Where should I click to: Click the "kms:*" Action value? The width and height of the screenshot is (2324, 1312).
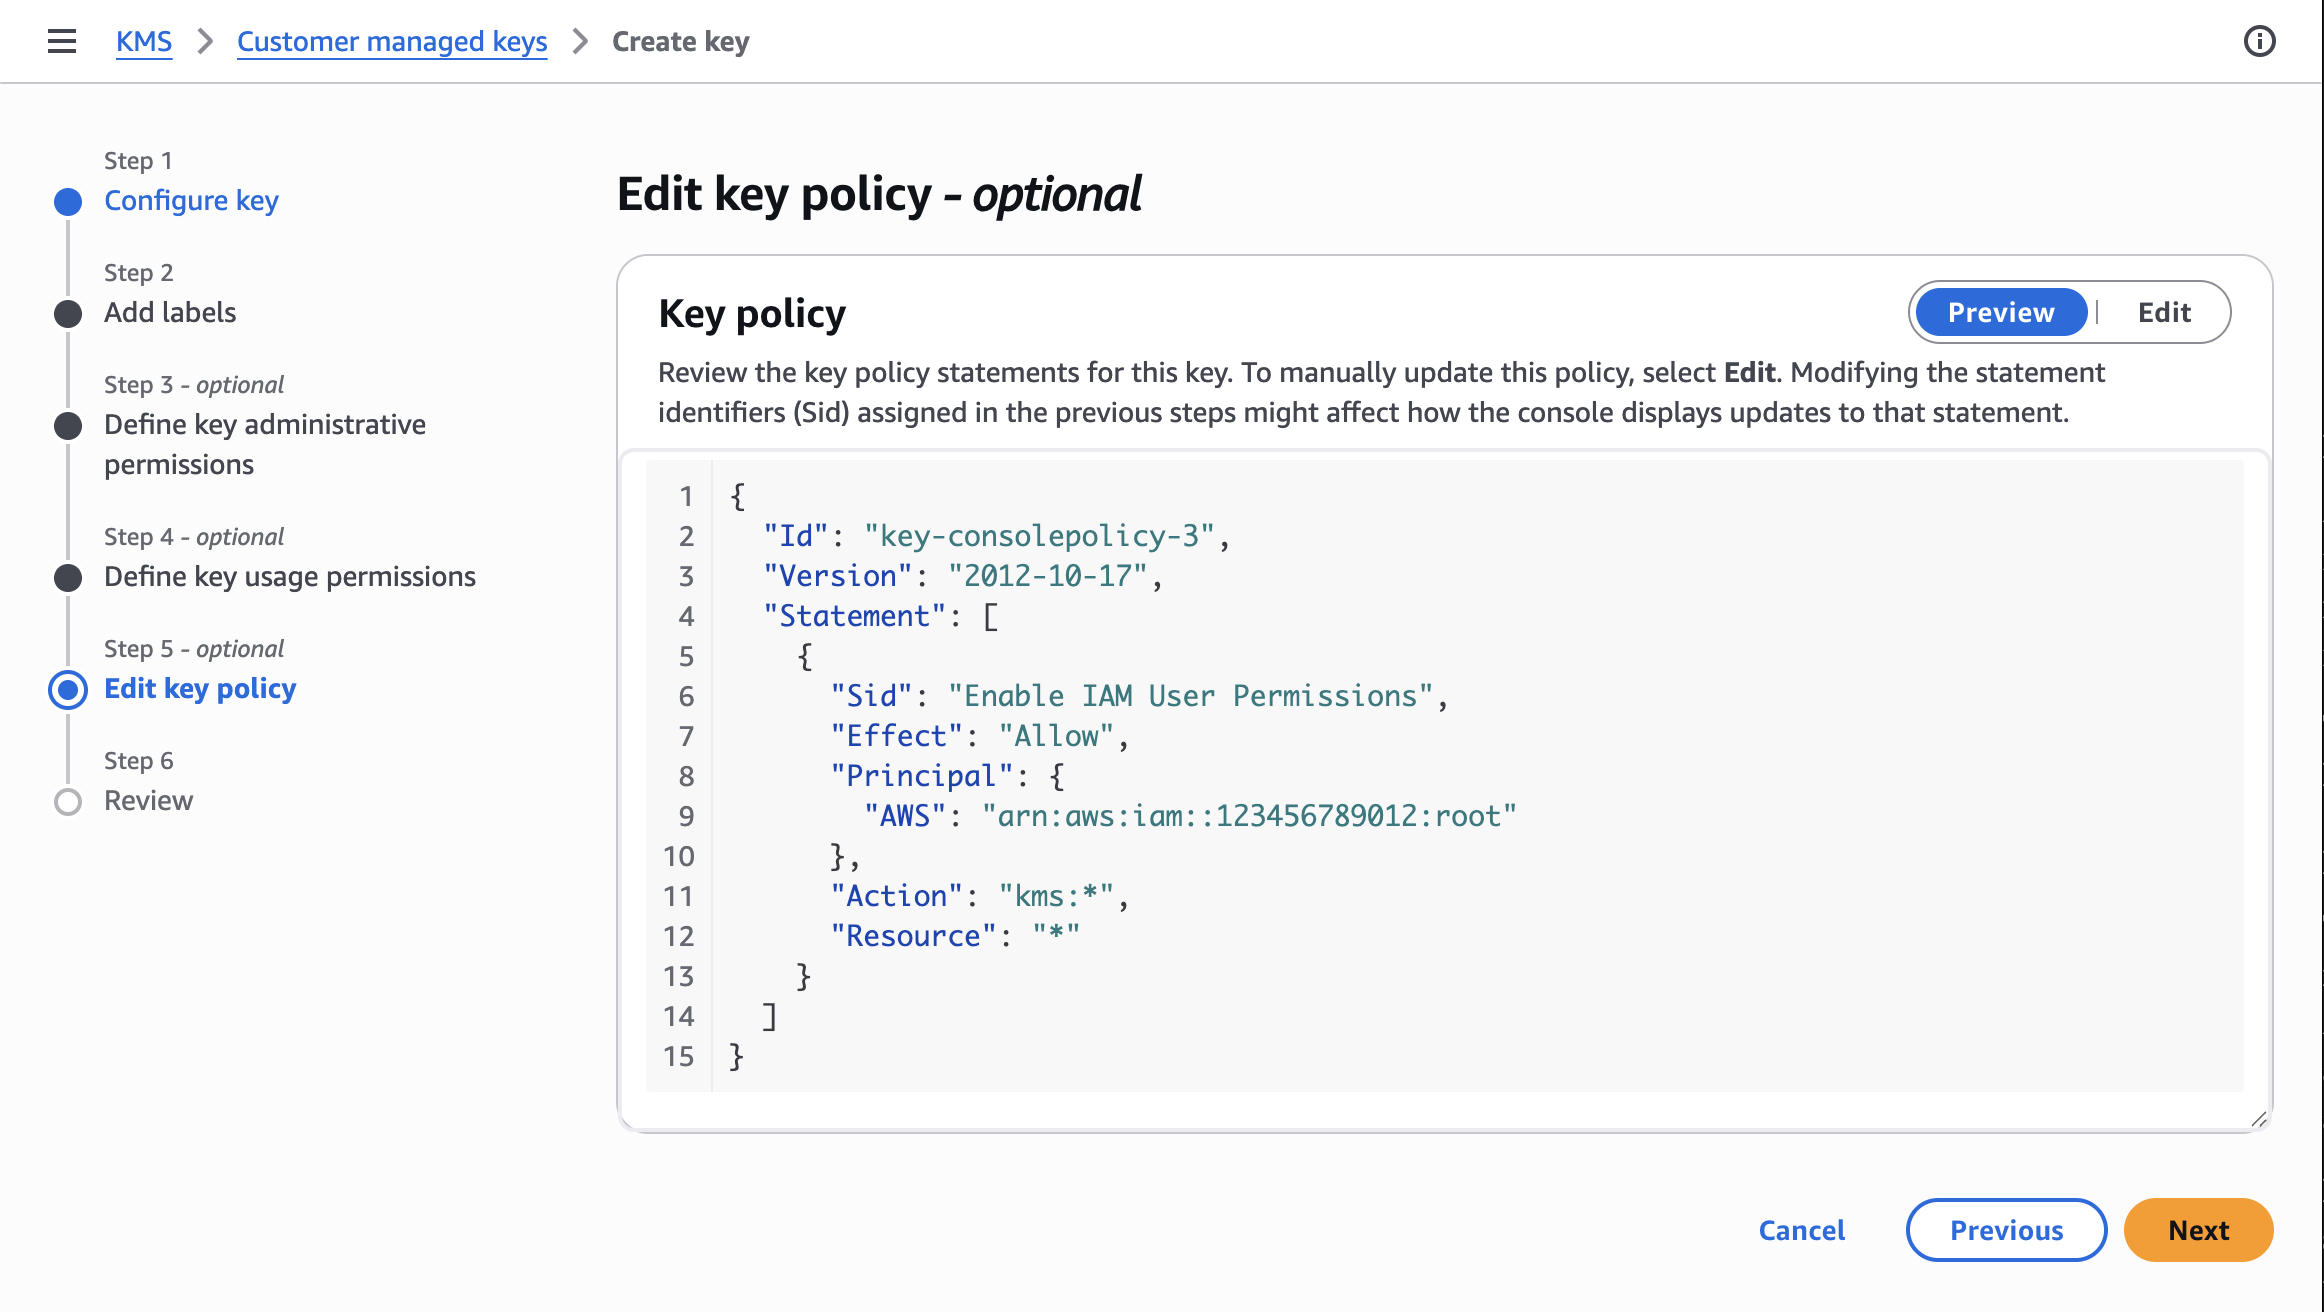click(1056, 896)
